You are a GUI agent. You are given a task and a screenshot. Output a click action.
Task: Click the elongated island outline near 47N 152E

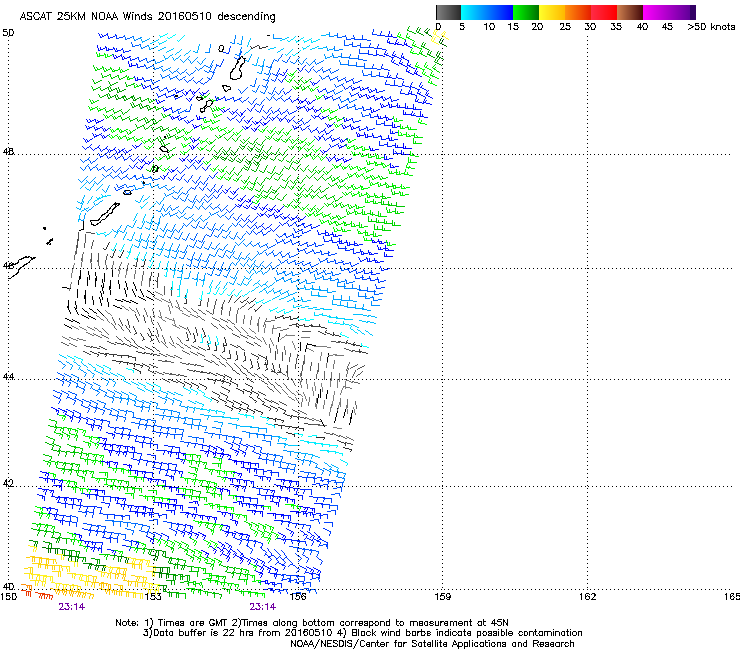[105, 214]
